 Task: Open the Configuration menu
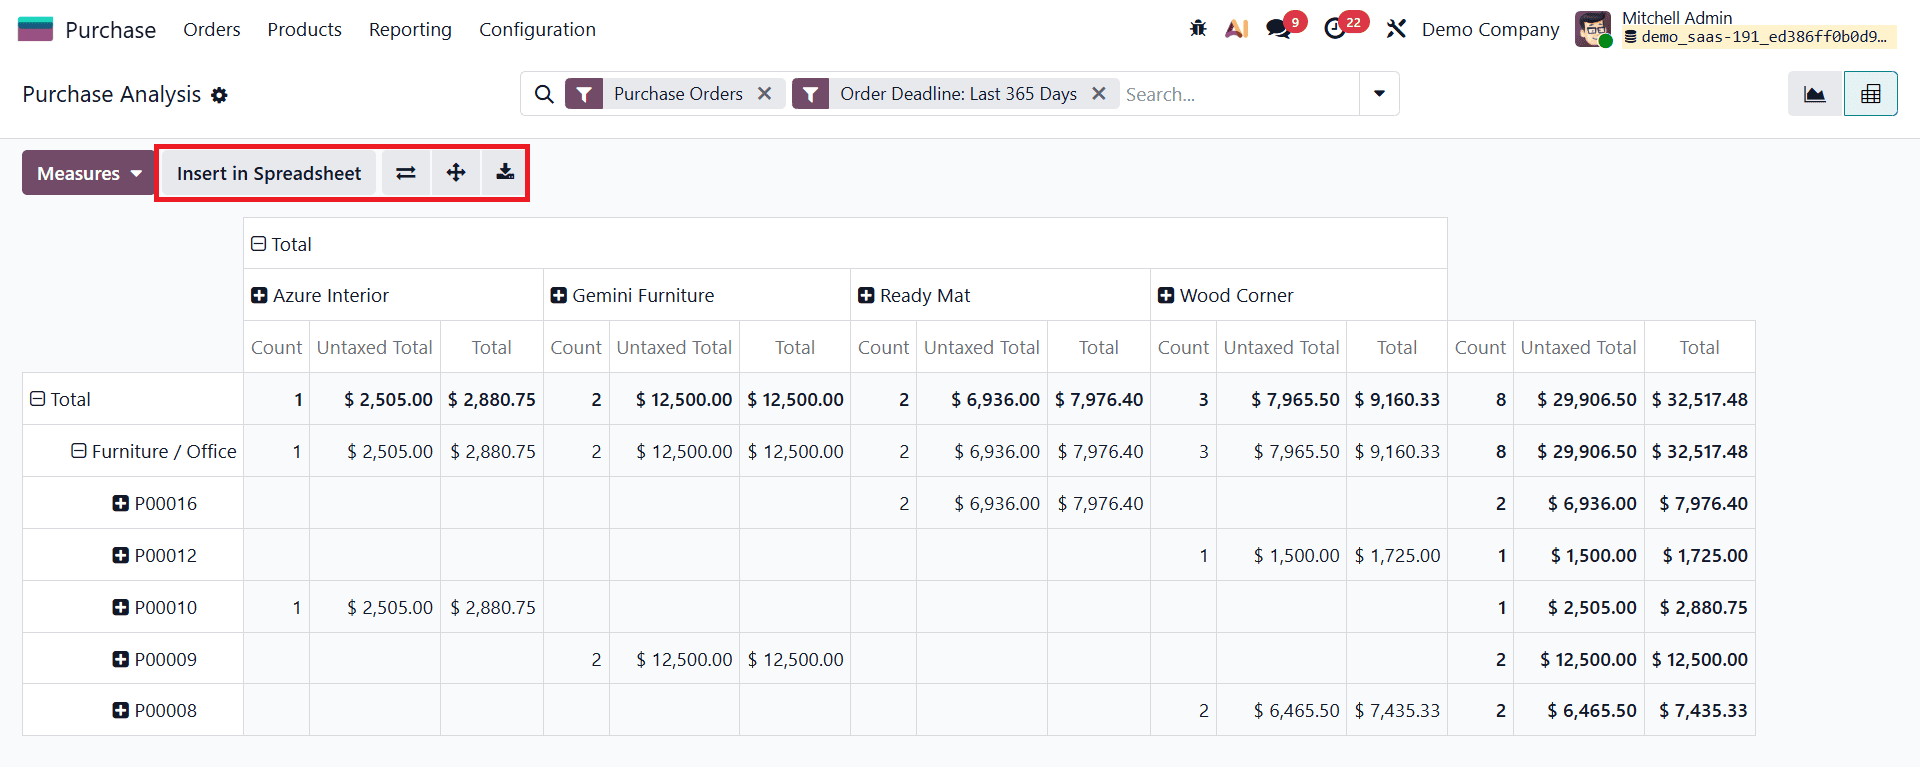point(537,29)
